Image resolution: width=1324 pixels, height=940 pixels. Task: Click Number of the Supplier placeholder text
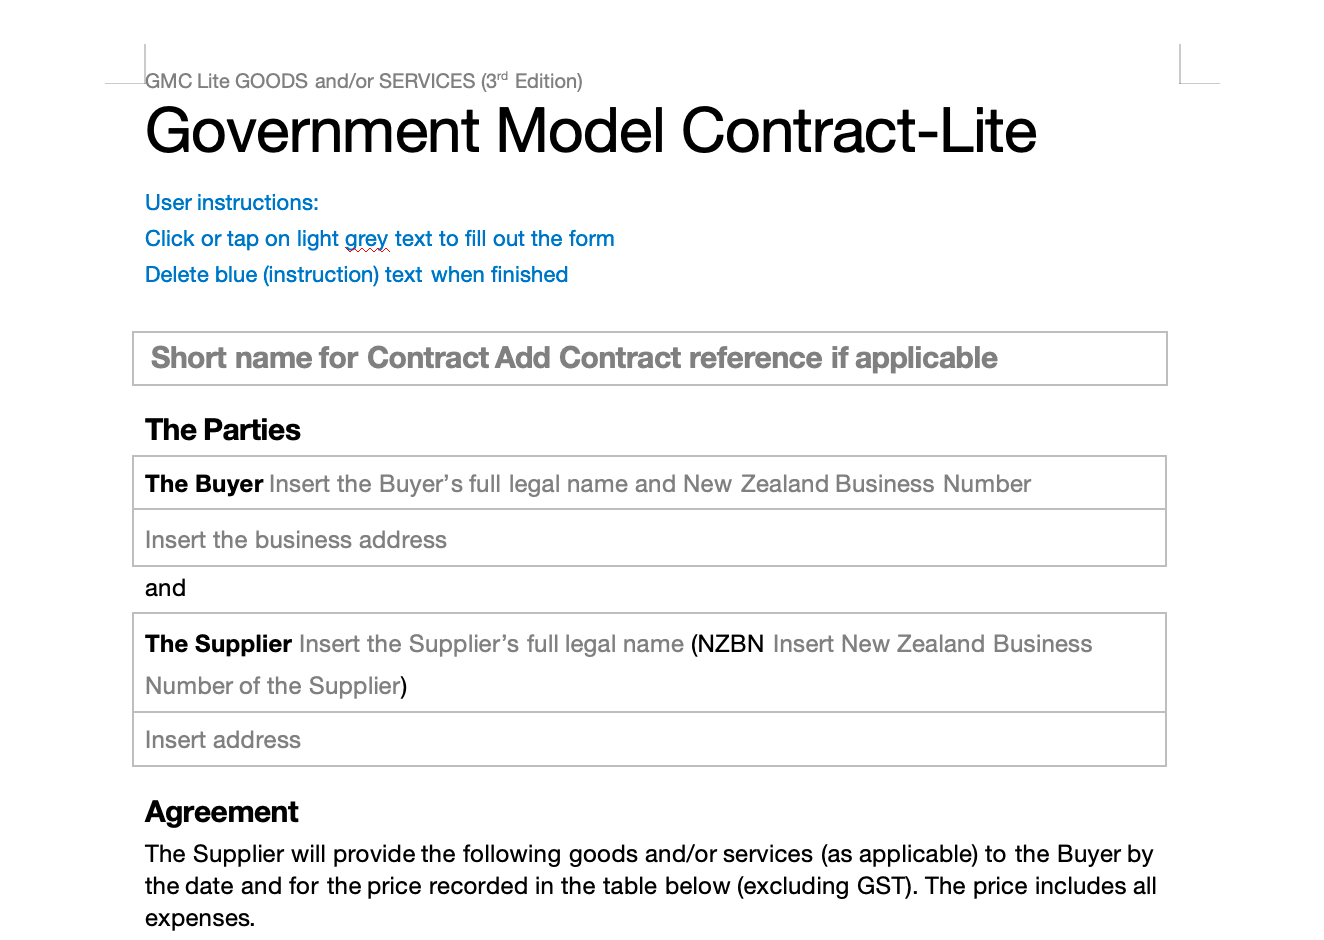click(x=273, y=686)
